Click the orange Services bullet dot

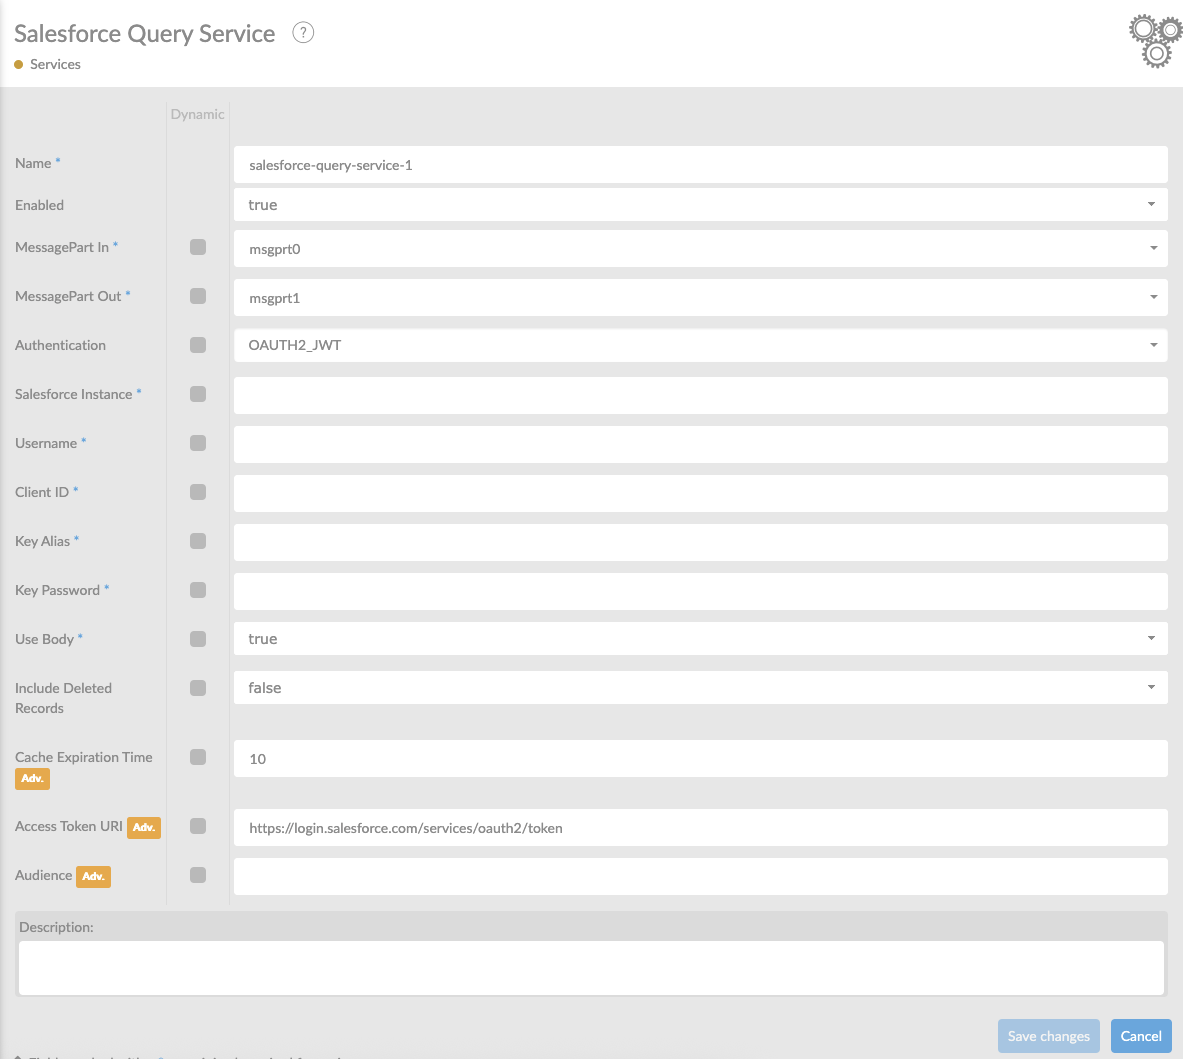coord(19,65)
